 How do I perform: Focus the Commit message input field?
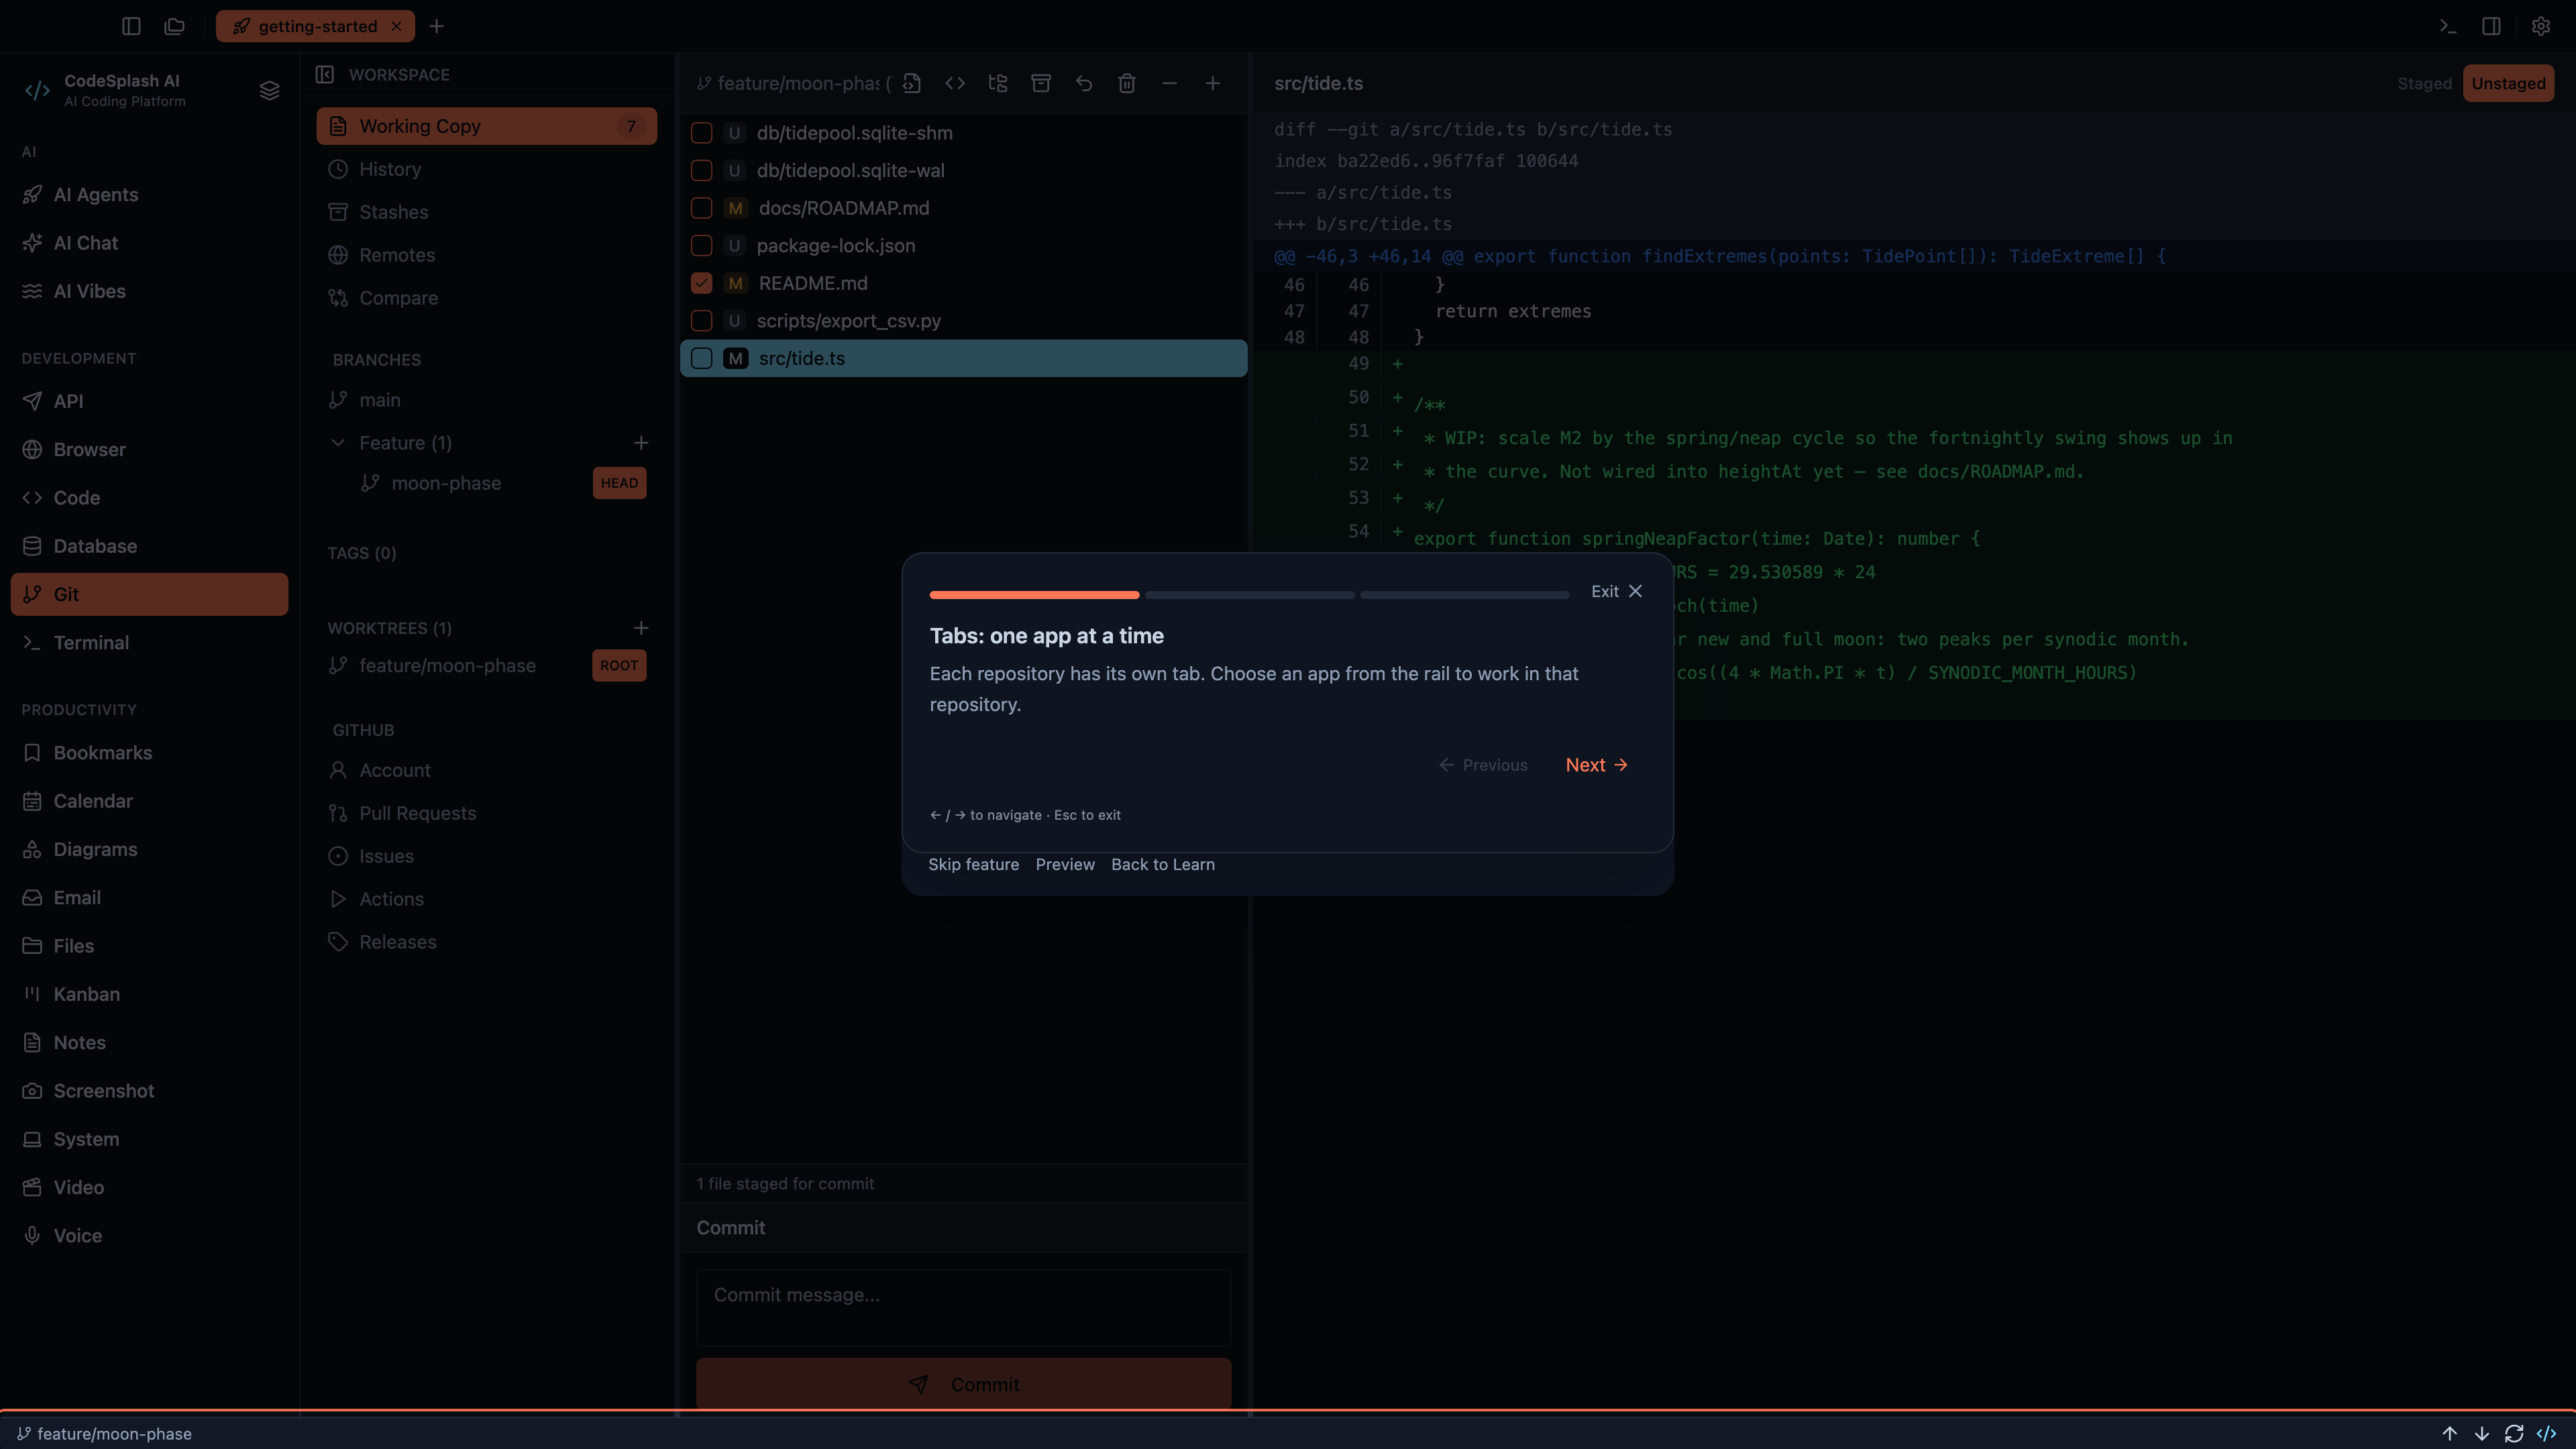coord(964,1308)
